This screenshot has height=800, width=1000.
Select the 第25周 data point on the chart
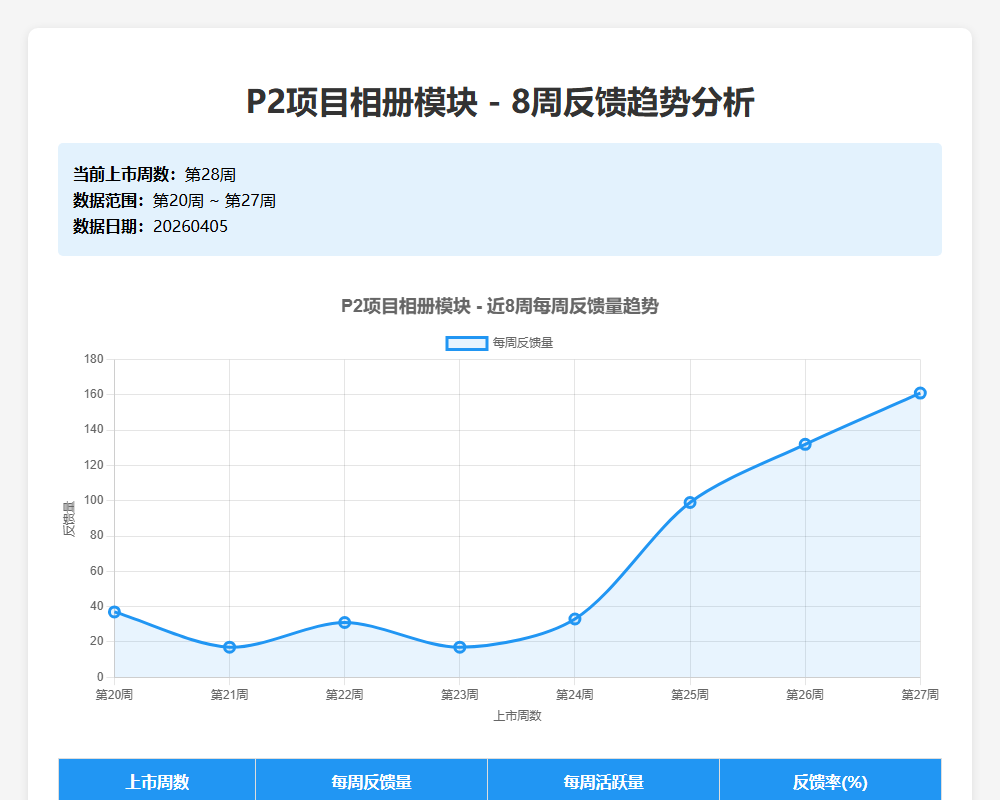[x=690, y=503]
